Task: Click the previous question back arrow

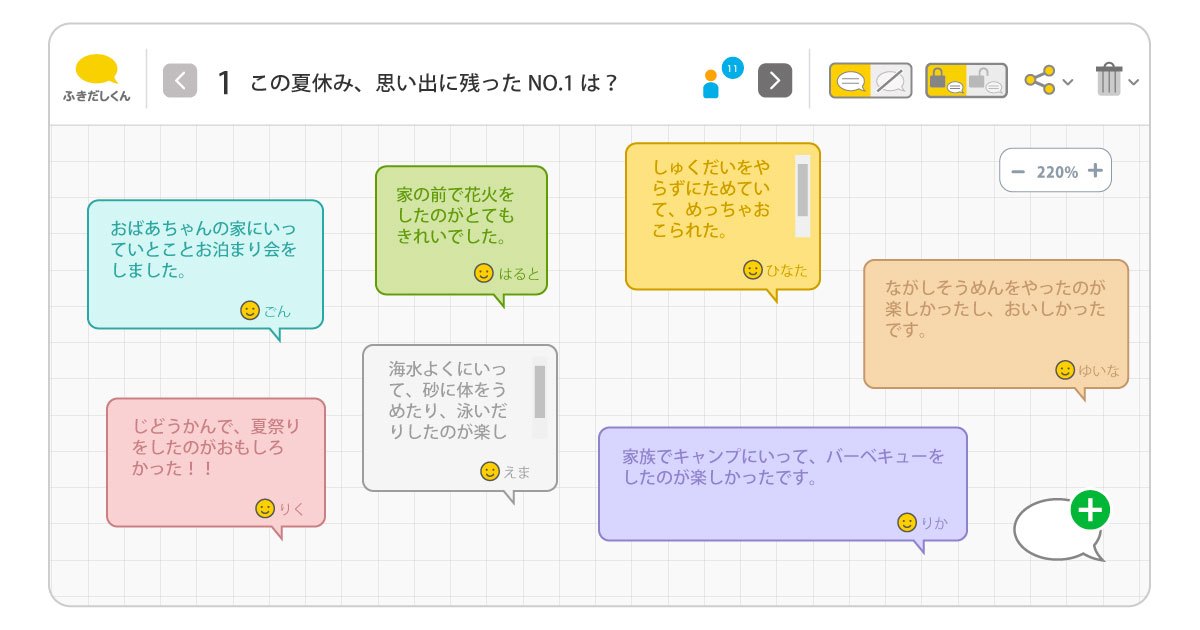Action: coord(180,81)
